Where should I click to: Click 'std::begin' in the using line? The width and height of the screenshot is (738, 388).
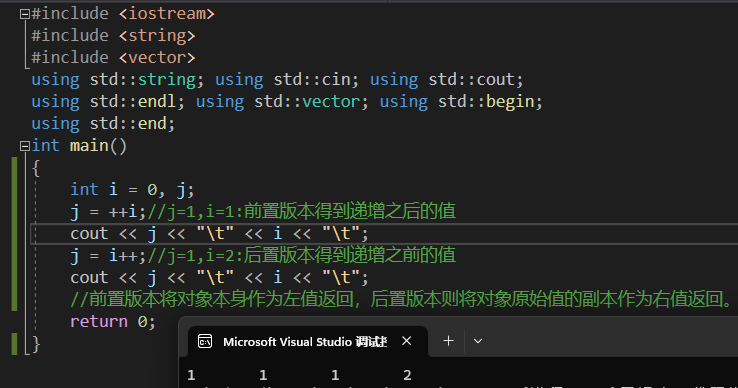point(486,102)
